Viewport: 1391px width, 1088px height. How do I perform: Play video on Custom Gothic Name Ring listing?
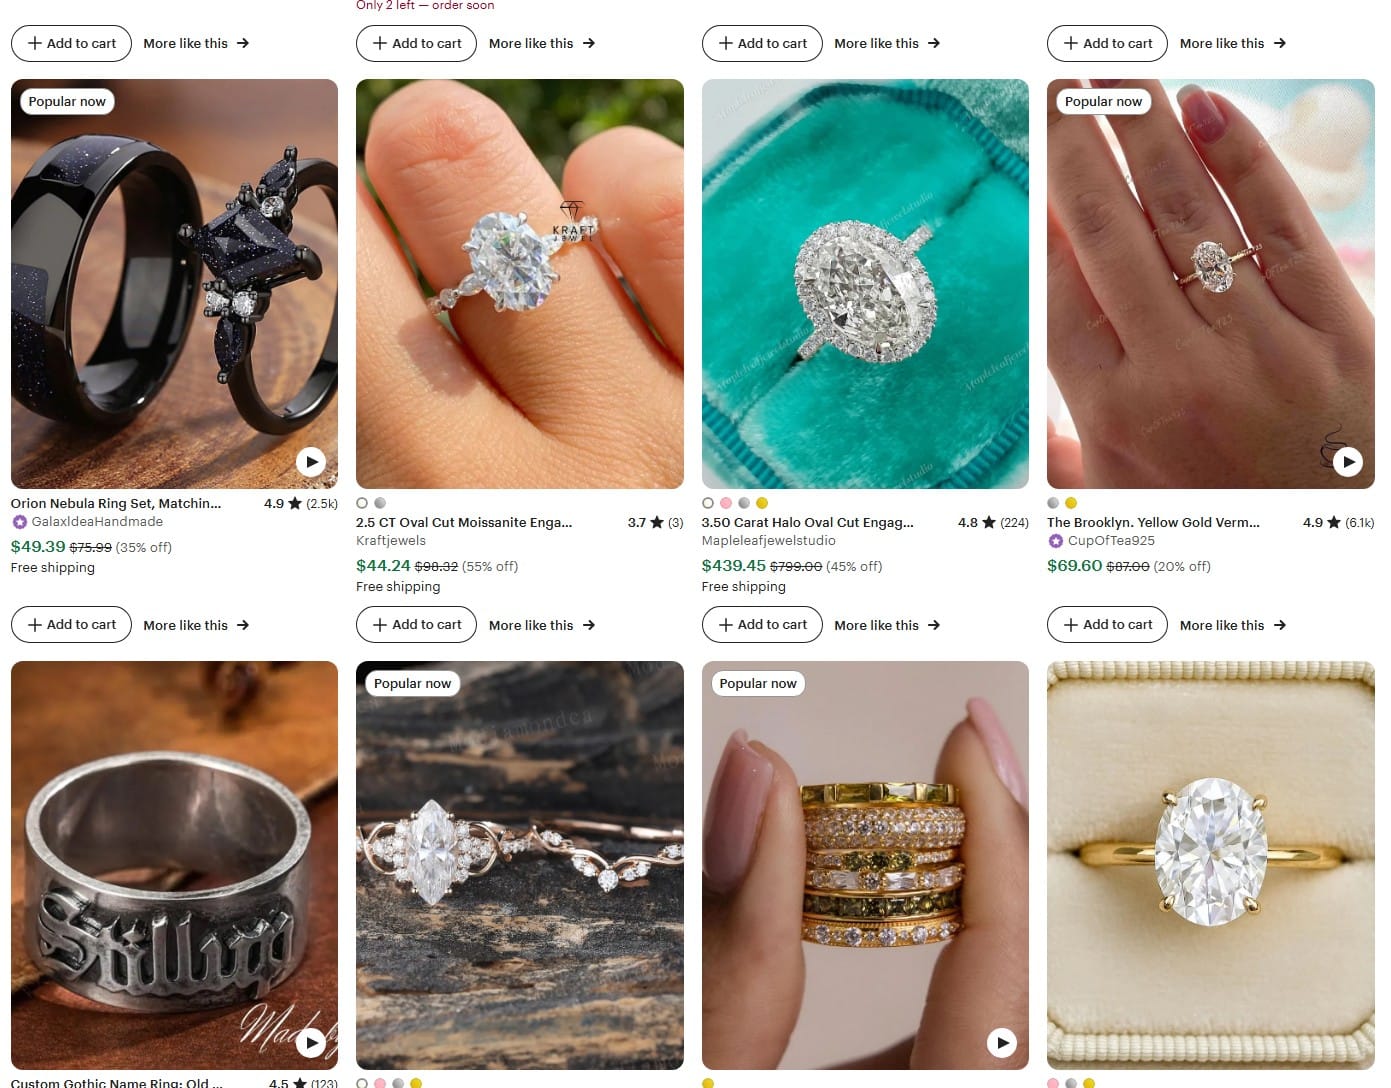[x=311, y=1043]
